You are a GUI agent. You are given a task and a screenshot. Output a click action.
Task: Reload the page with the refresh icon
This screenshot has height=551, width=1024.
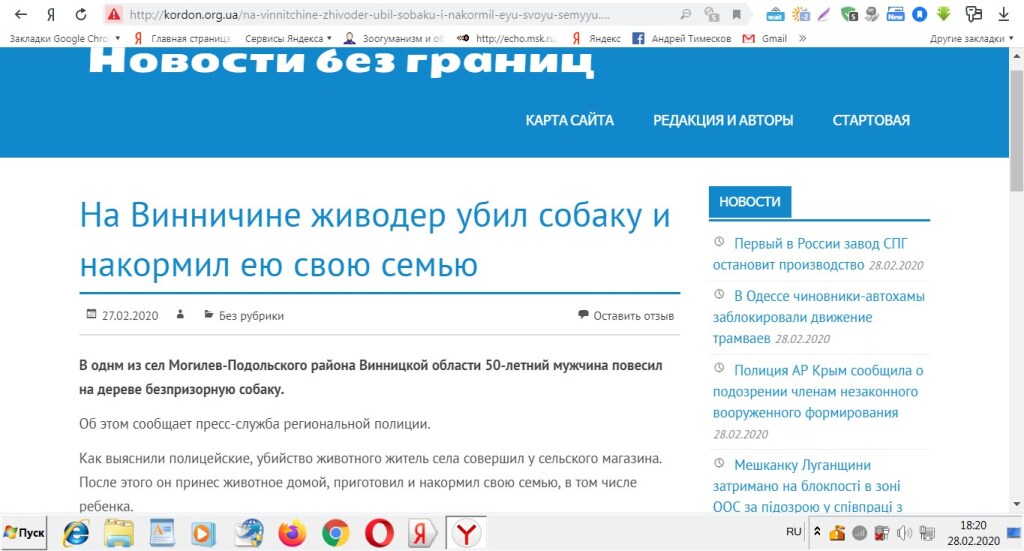click(81, 15)
